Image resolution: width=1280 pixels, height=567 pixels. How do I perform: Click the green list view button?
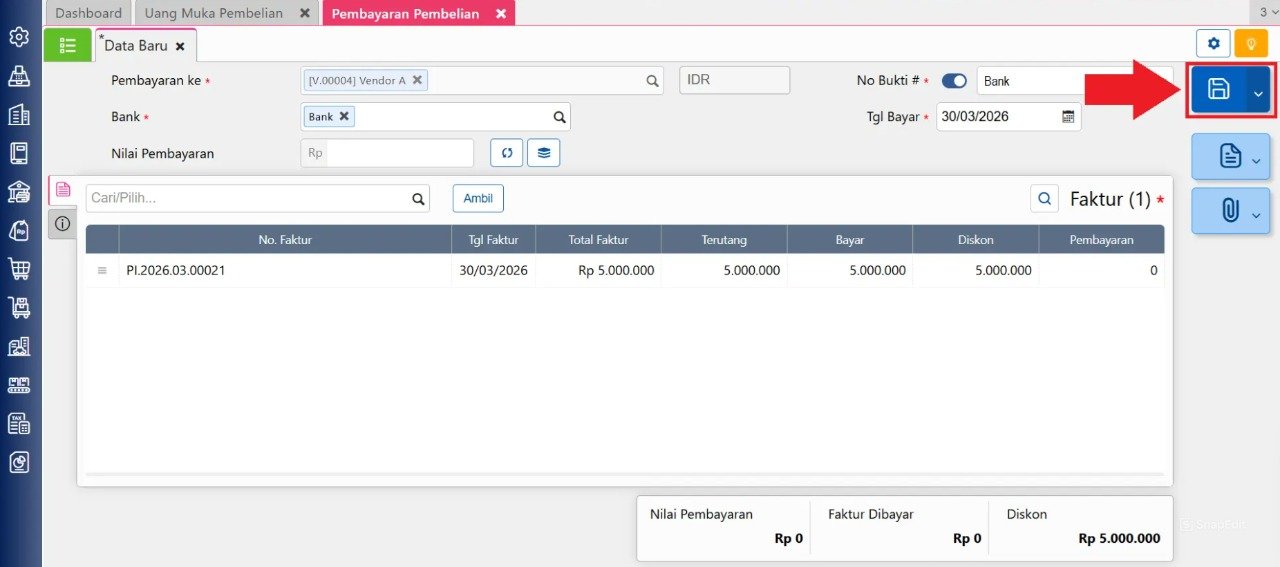point(68,45)
